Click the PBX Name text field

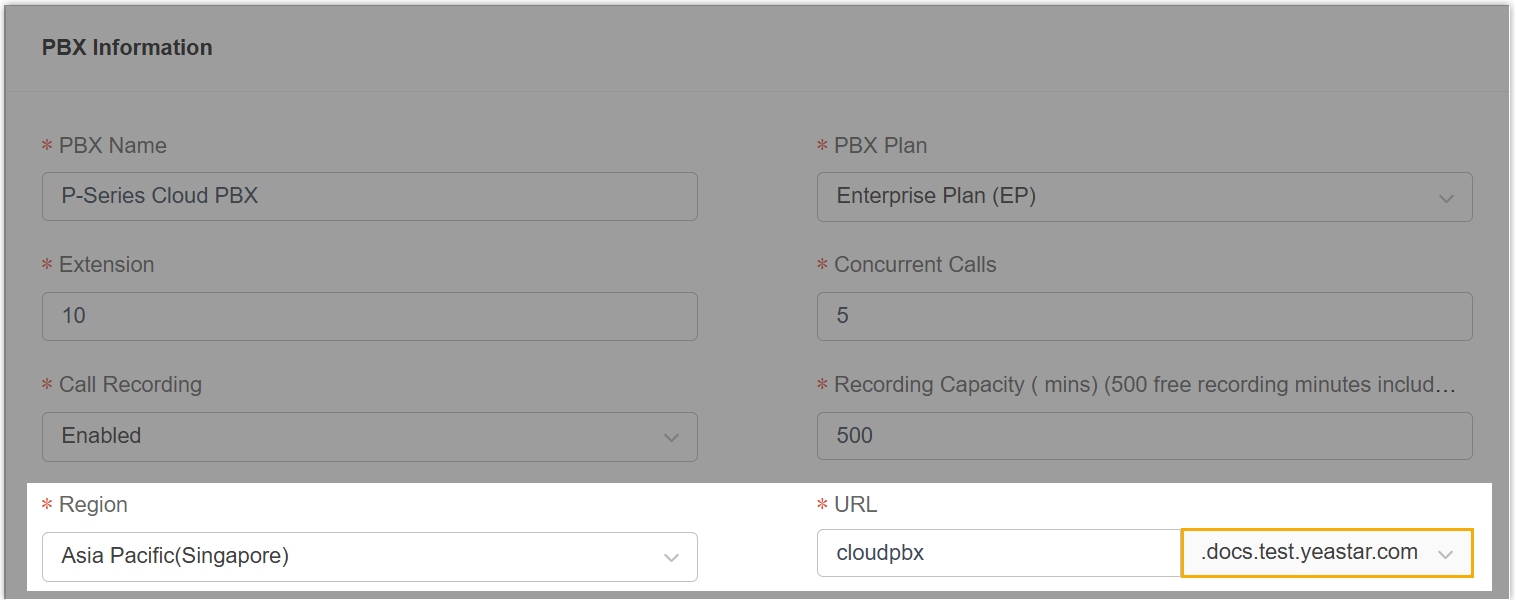pyautogui.click(x=369, y=196)
